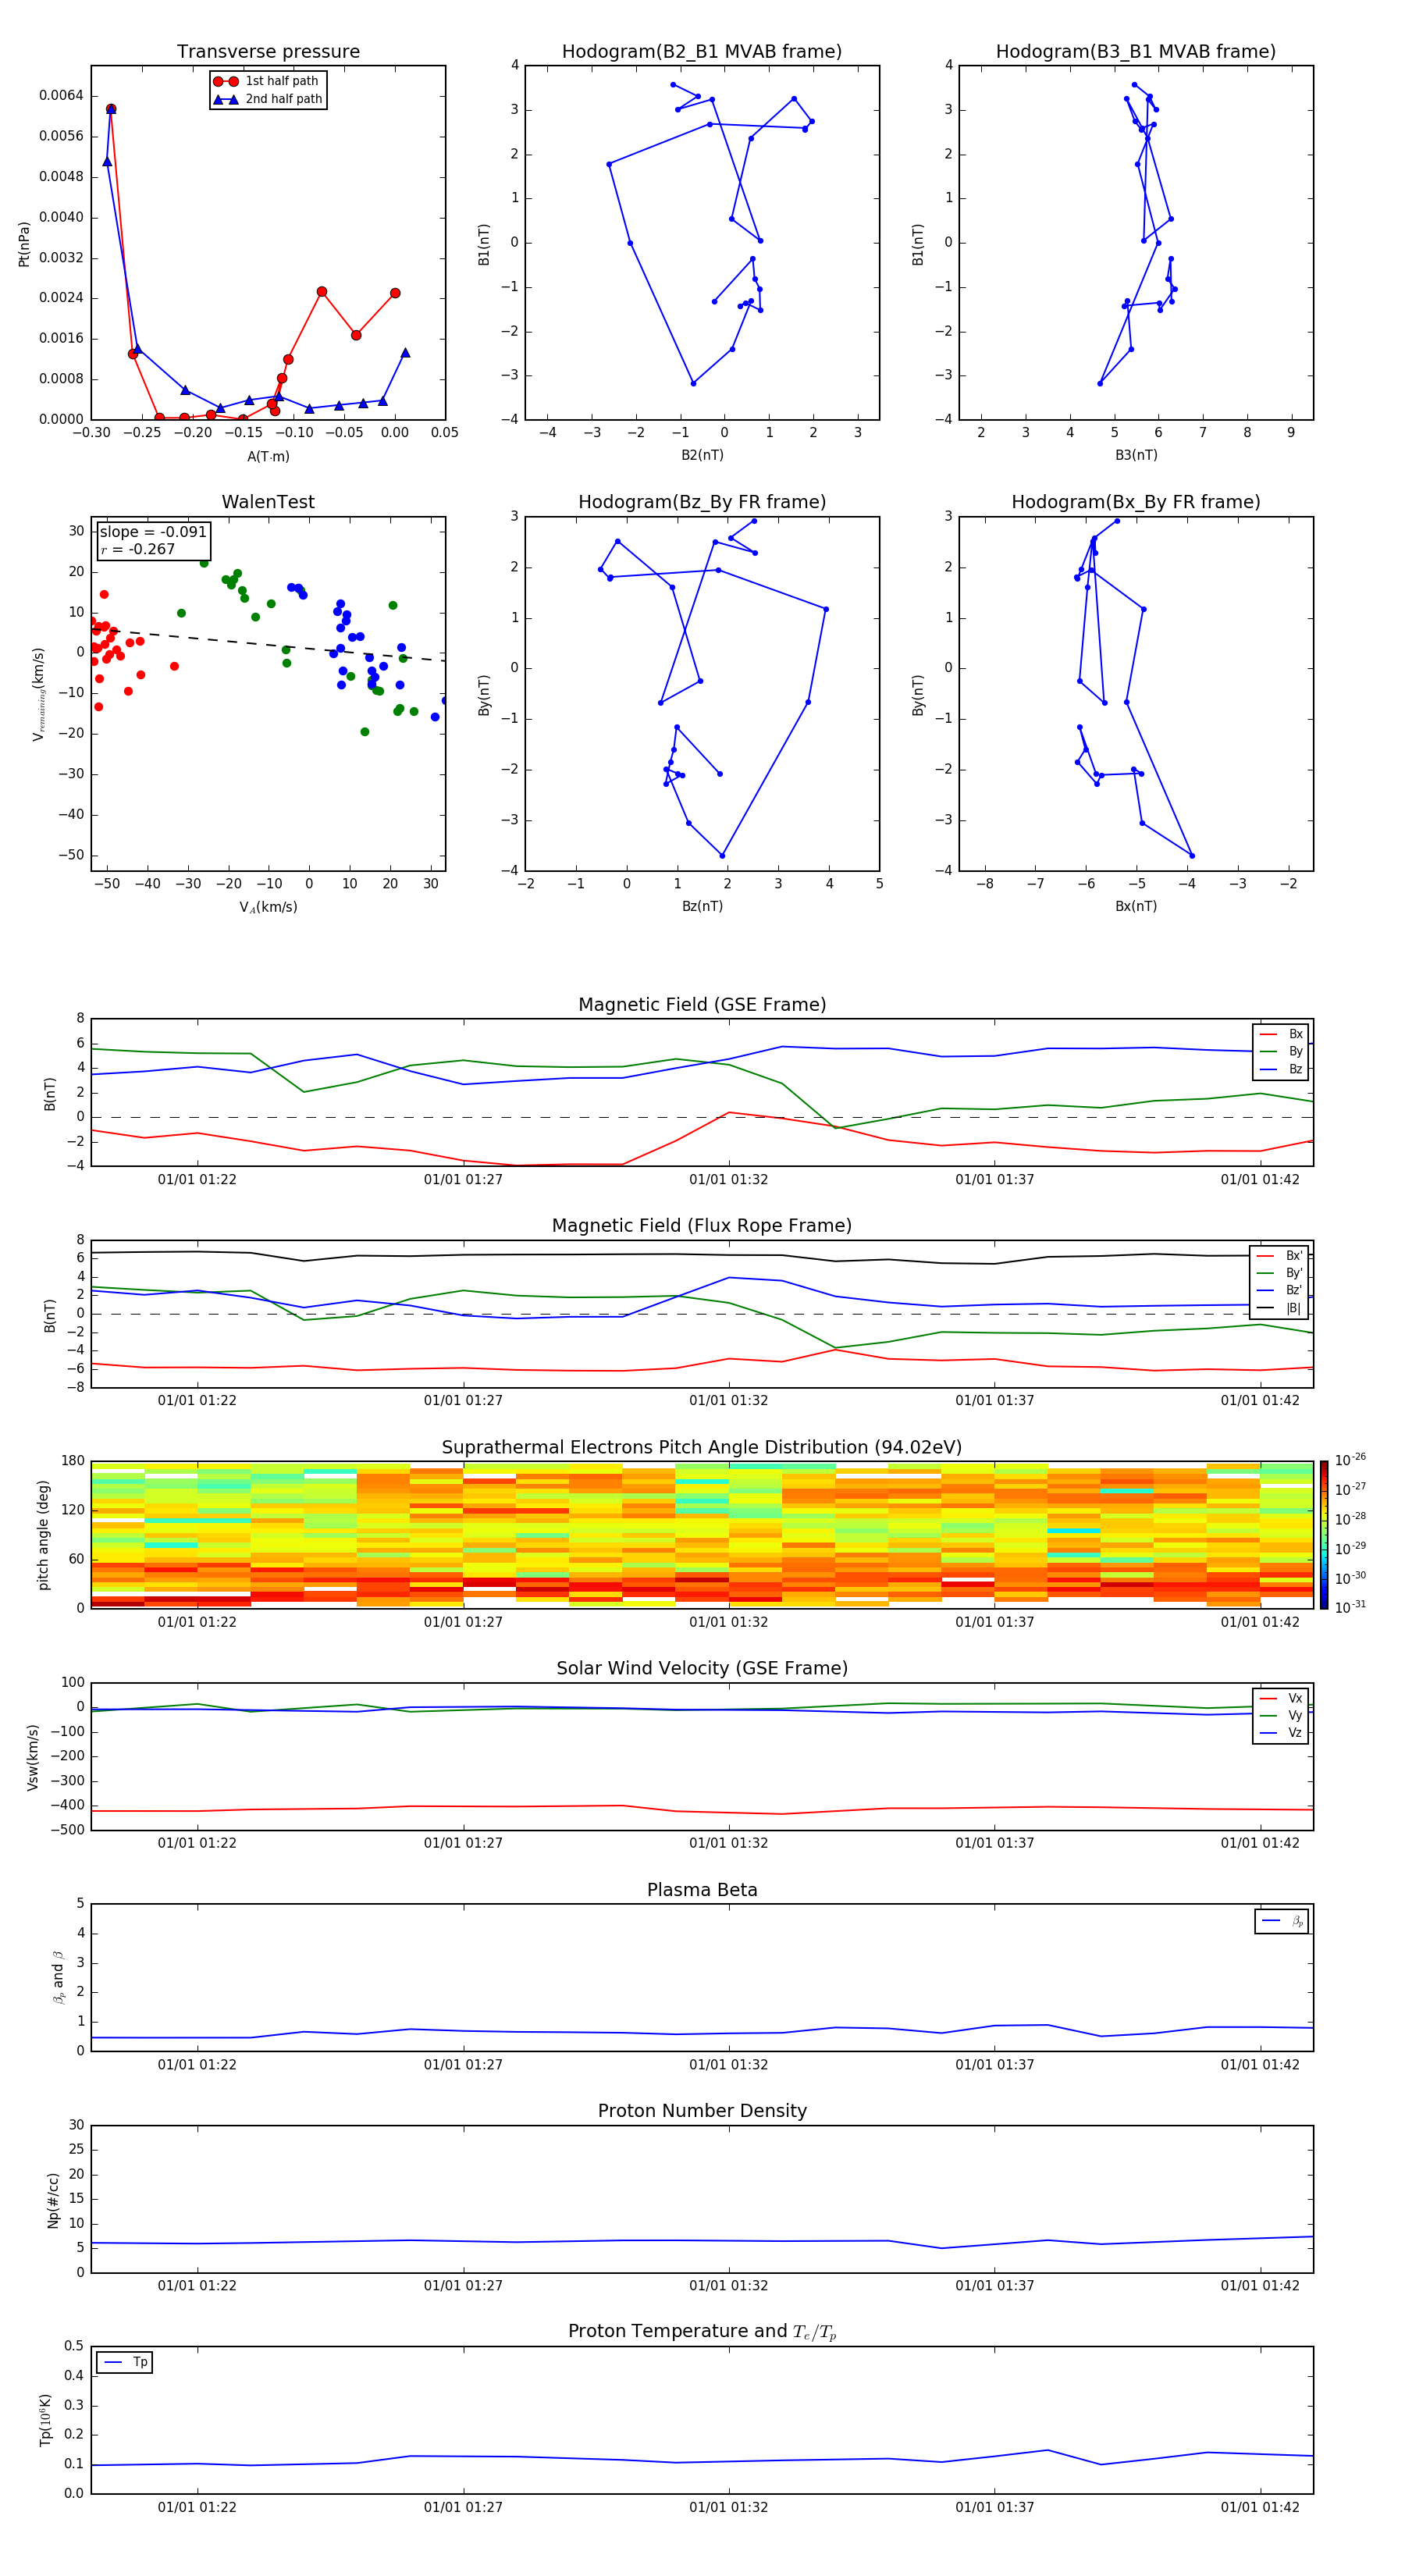Select the Bx' legend entry in Flux Rope panel
Image resolution: width=1405 pixels, height=2576 pixels.
click(1279, 1256)
